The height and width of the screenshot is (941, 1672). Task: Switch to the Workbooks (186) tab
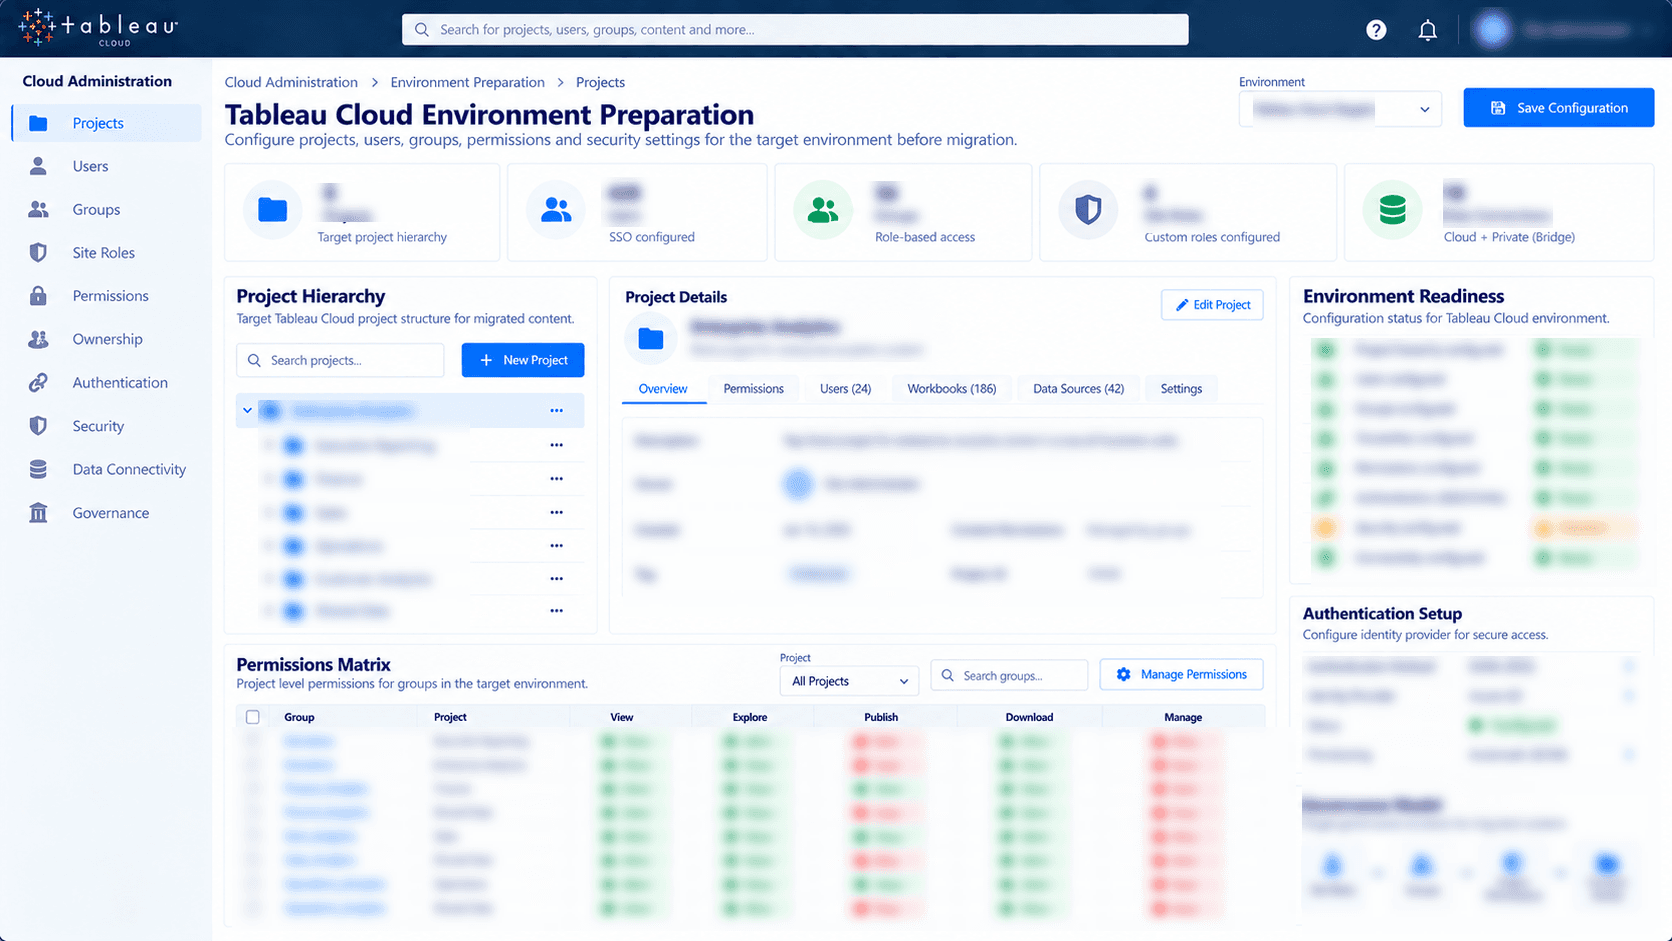951,389
